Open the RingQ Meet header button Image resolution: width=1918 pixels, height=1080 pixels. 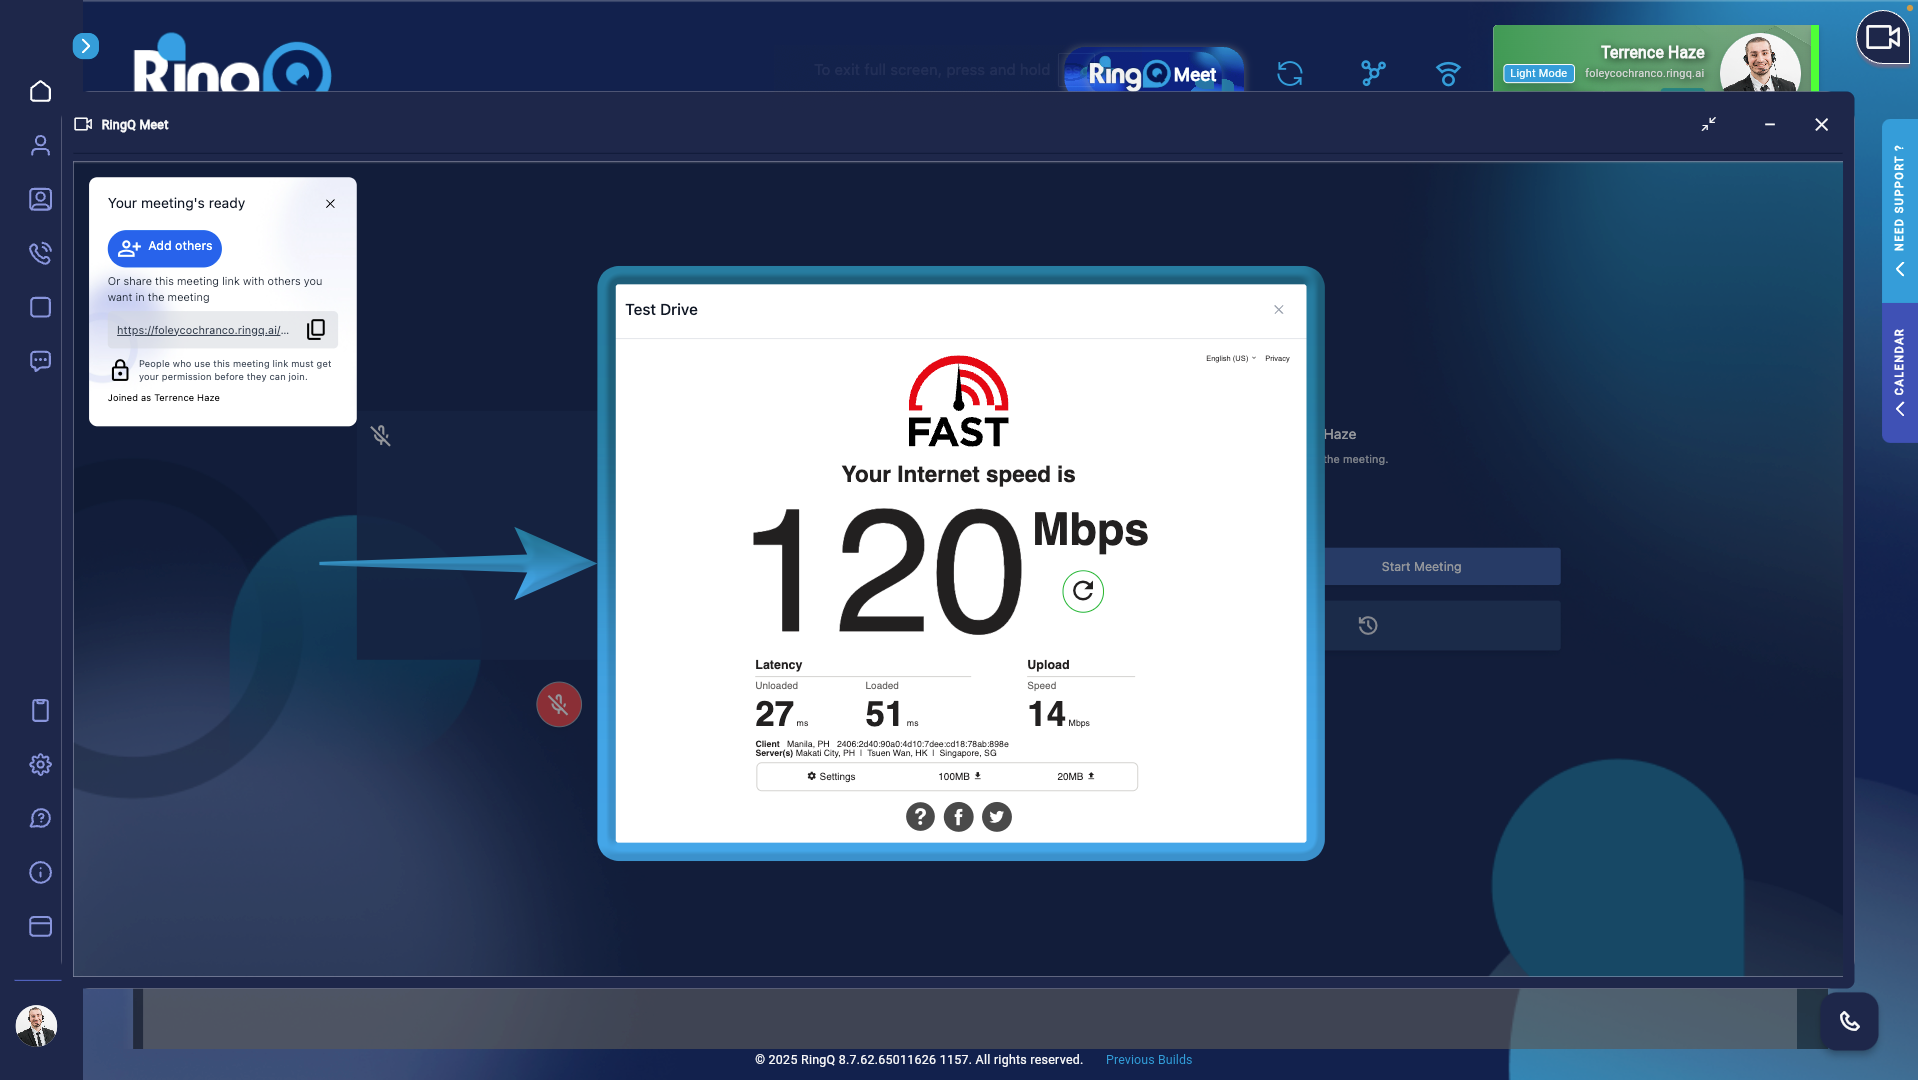1153,73
